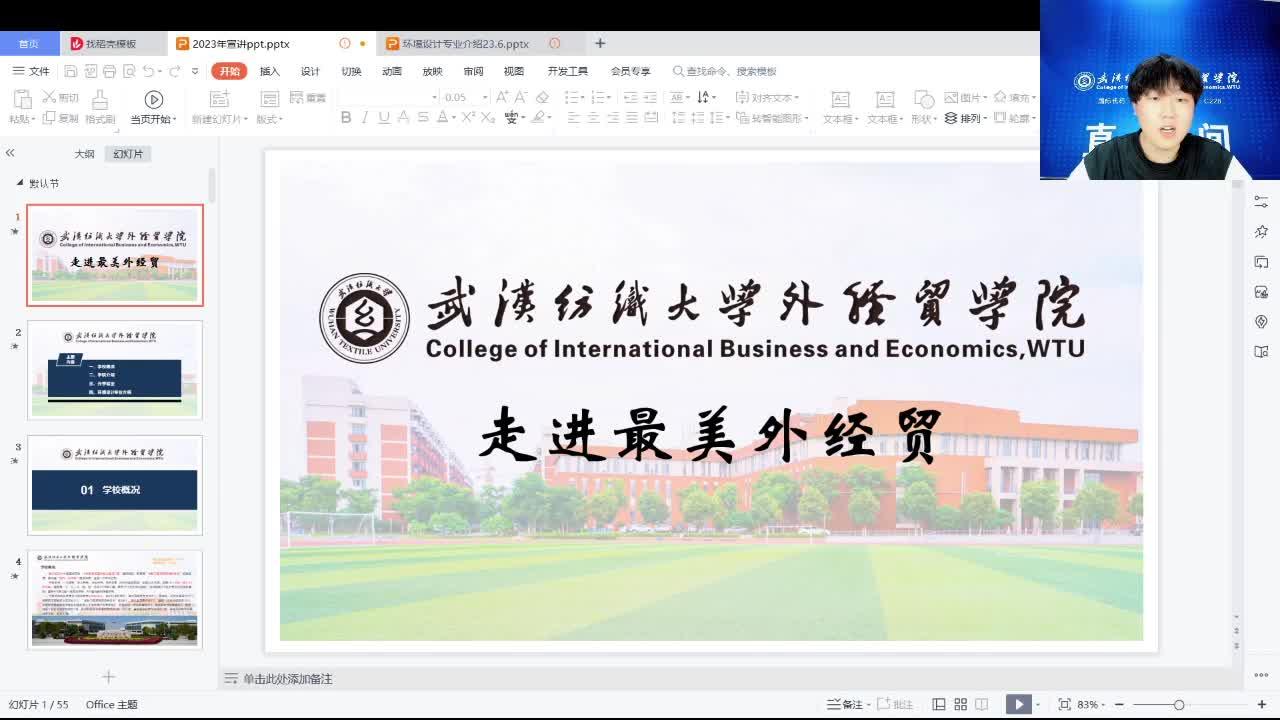Viewport: 1280px width, 720px height.
Task: Toggle Notes (备注) in status bar
Action: point(846,704)
